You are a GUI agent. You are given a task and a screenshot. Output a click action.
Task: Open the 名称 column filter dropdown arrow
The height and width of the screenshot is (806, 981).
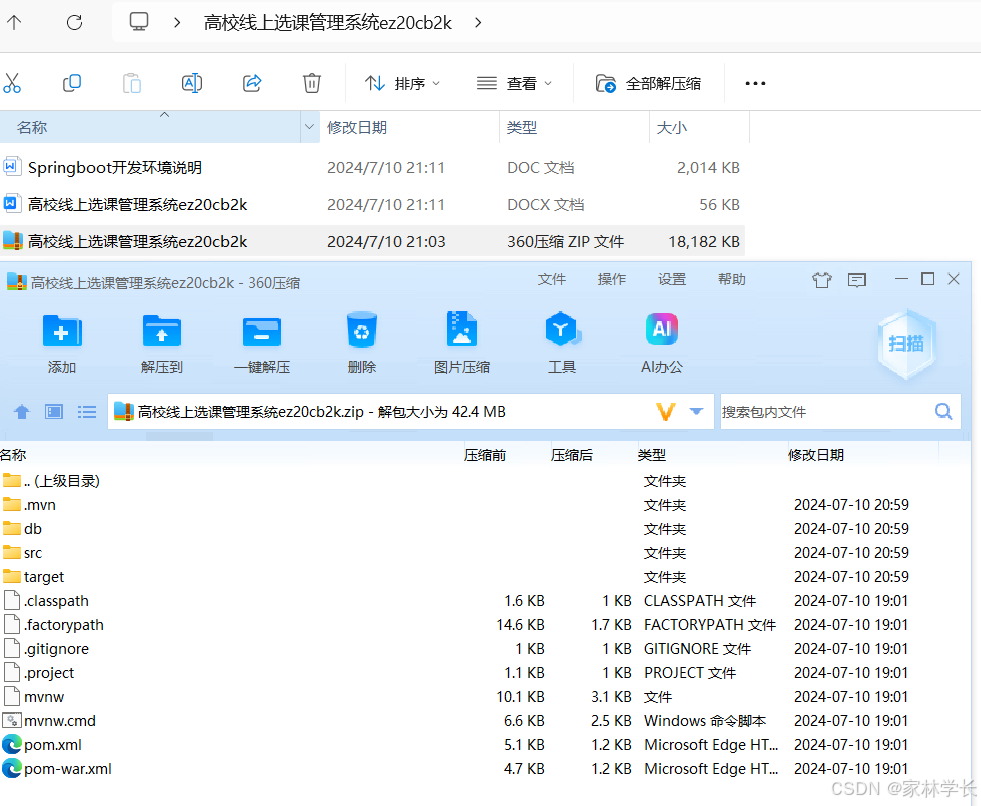point(309,127)
